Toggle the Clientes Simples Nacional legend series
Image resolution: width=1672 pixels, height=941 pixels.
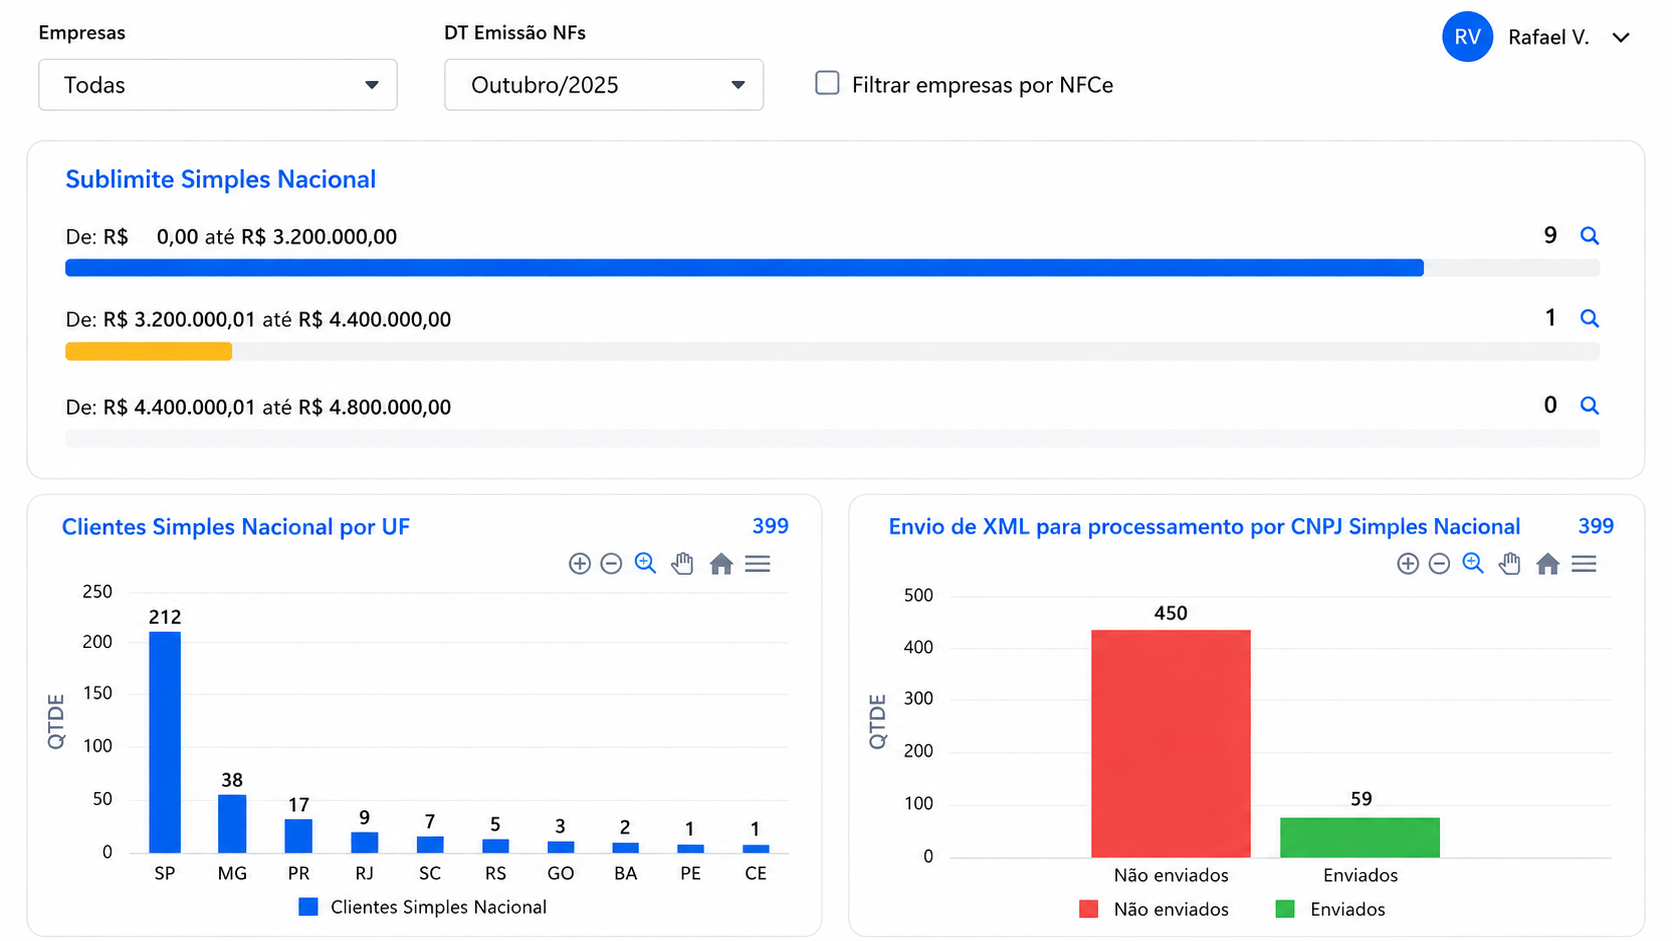click(x=423, y=907)
